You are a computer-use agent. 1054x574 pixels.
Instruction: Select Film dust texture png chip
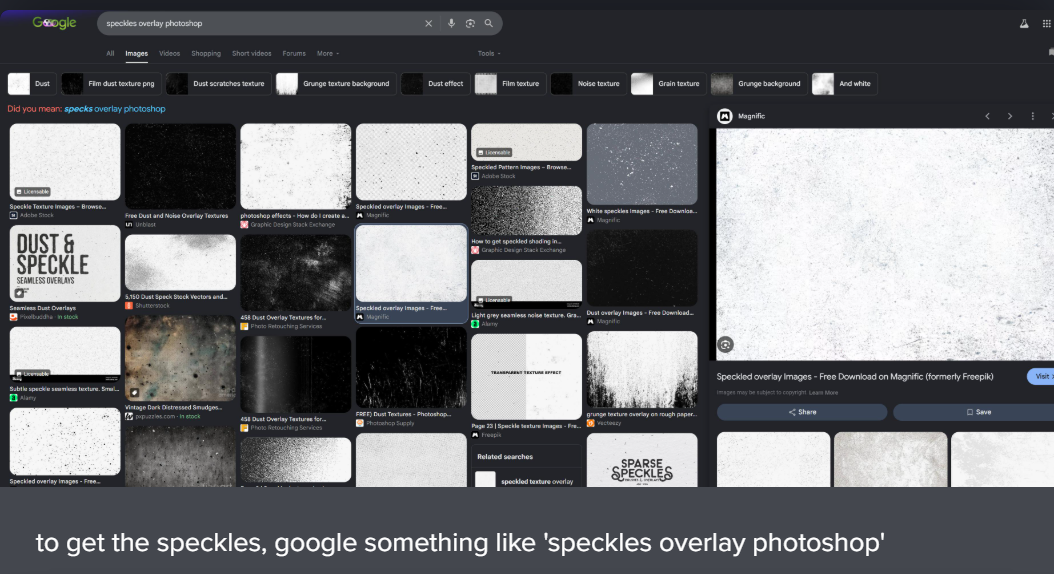click(x=111, y=84)
